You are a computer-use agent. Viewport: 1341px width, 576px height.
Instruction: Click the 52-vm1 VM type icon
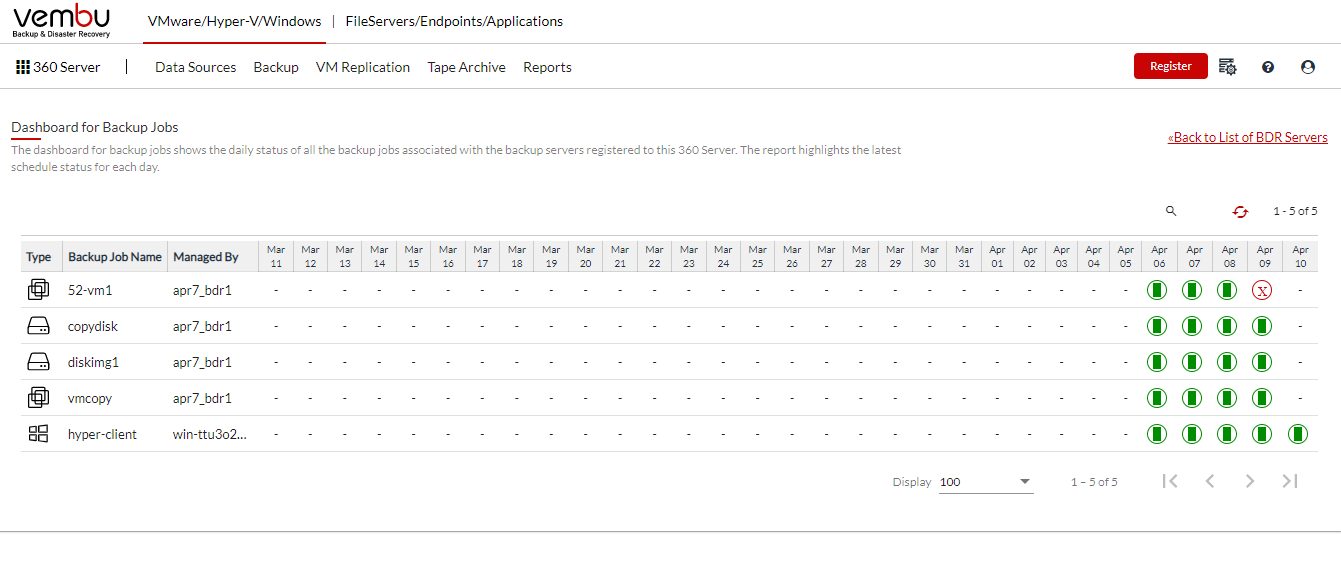pos(38,290)
